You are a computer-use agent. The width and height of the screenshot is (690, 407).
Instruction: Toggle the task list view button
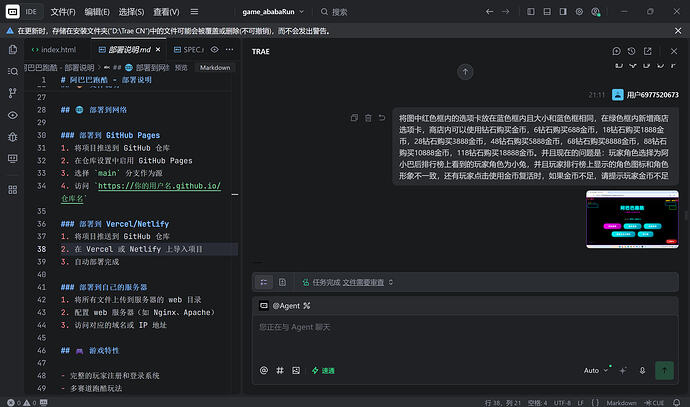point(264,282)
